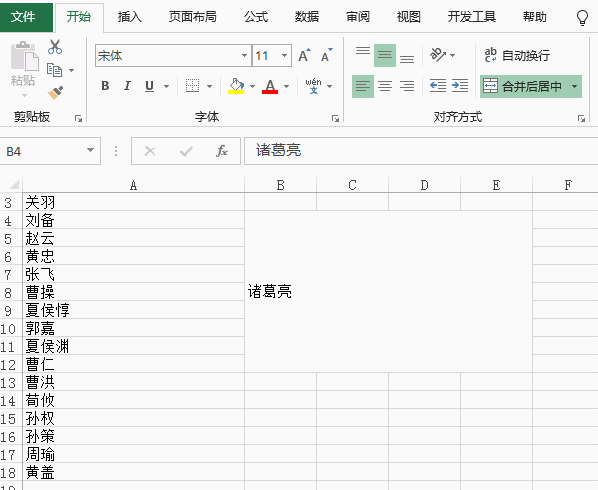Decrease font size with smaller A icon
The width and height of the screenshot is (598, 490).
tap(326, 56)
